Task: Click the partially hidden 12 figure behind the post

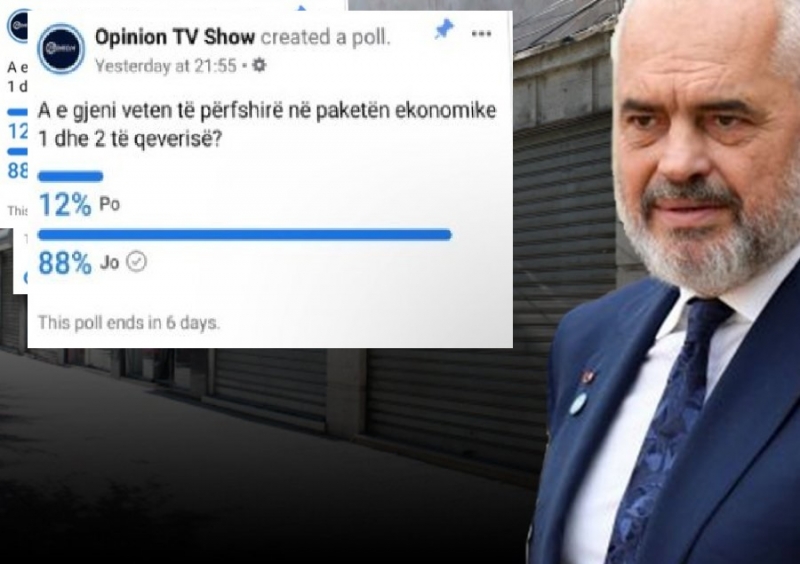Action: [18, 132]
